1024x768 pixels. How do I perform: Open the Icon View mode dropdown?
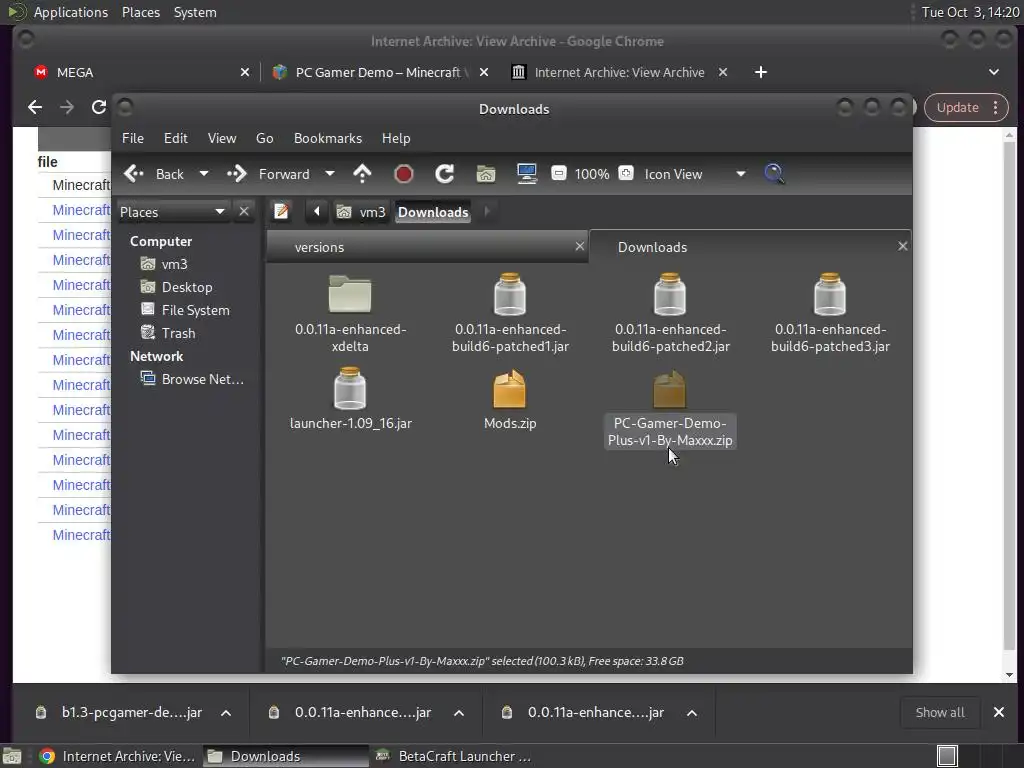(695, 174)
